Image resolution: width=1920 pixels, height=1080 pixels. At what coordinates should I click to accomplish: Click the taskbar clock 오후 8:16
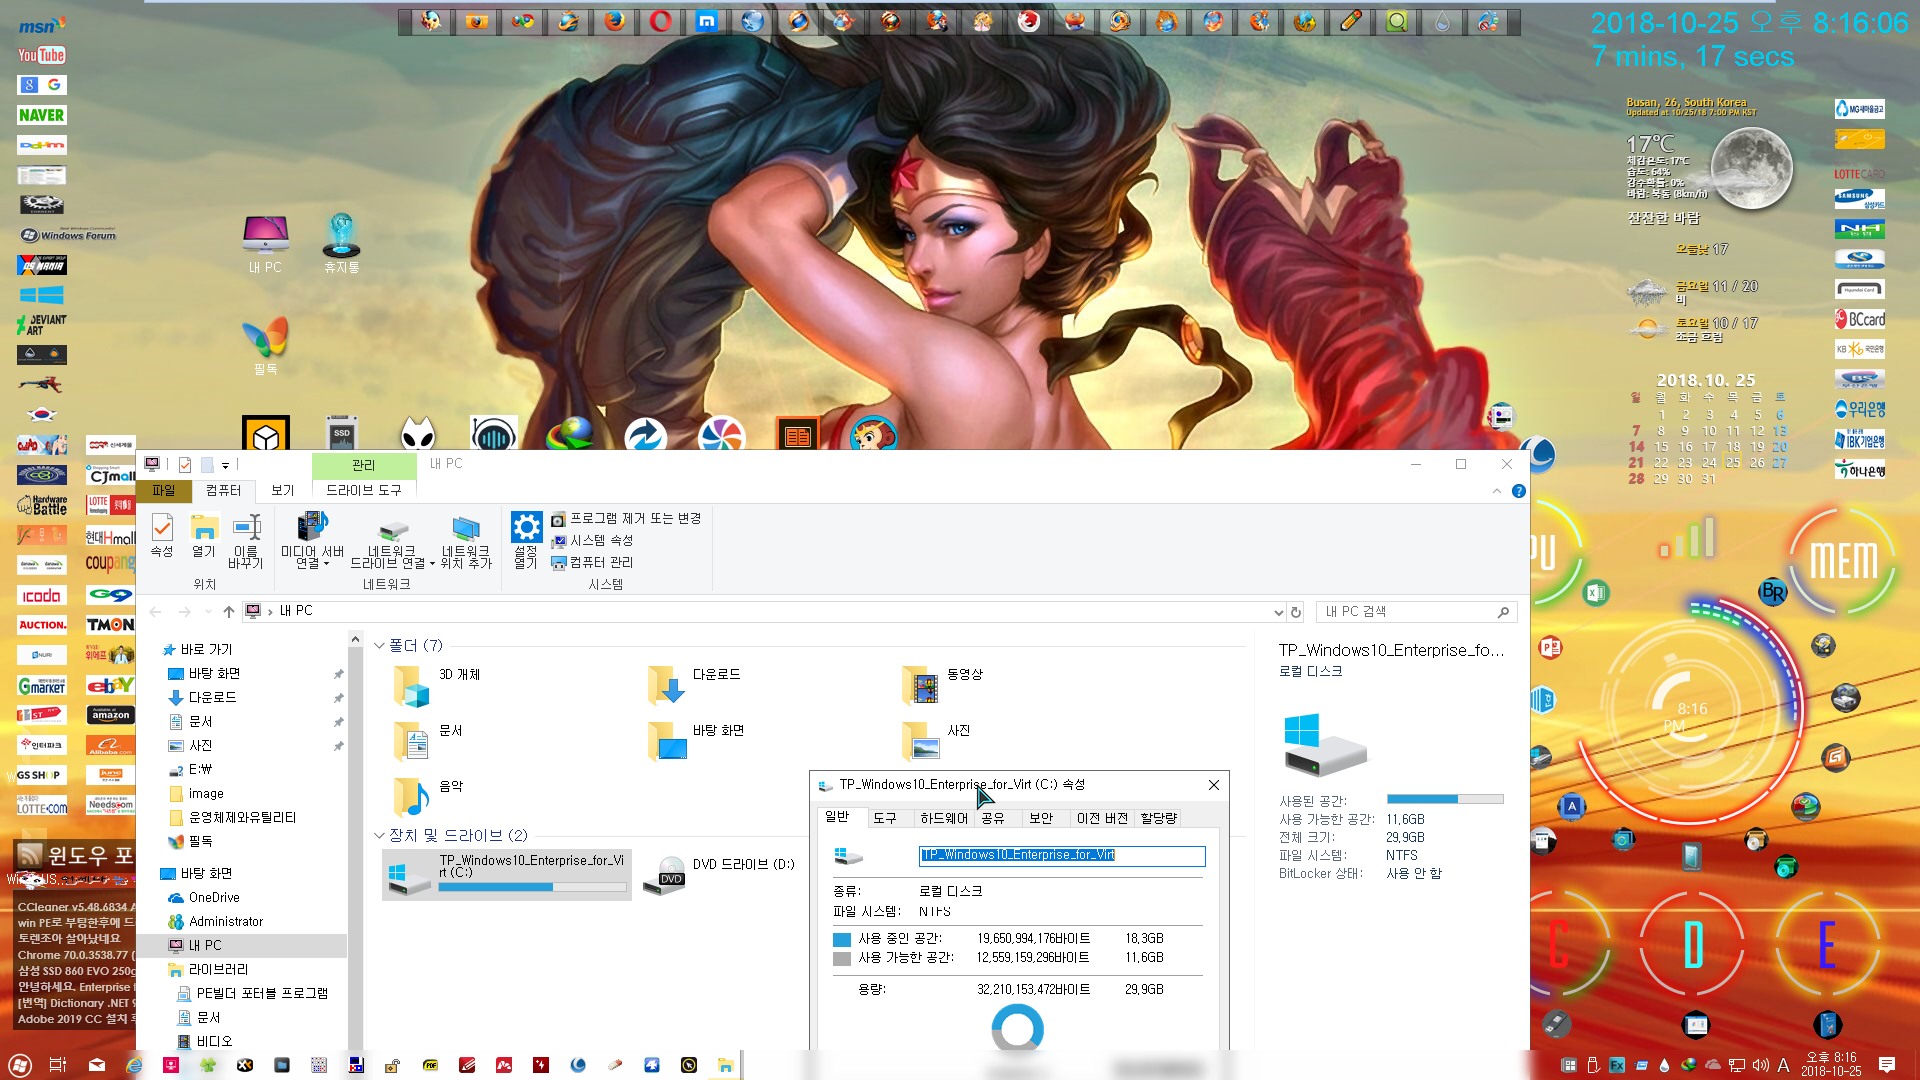(1831, 1064)
